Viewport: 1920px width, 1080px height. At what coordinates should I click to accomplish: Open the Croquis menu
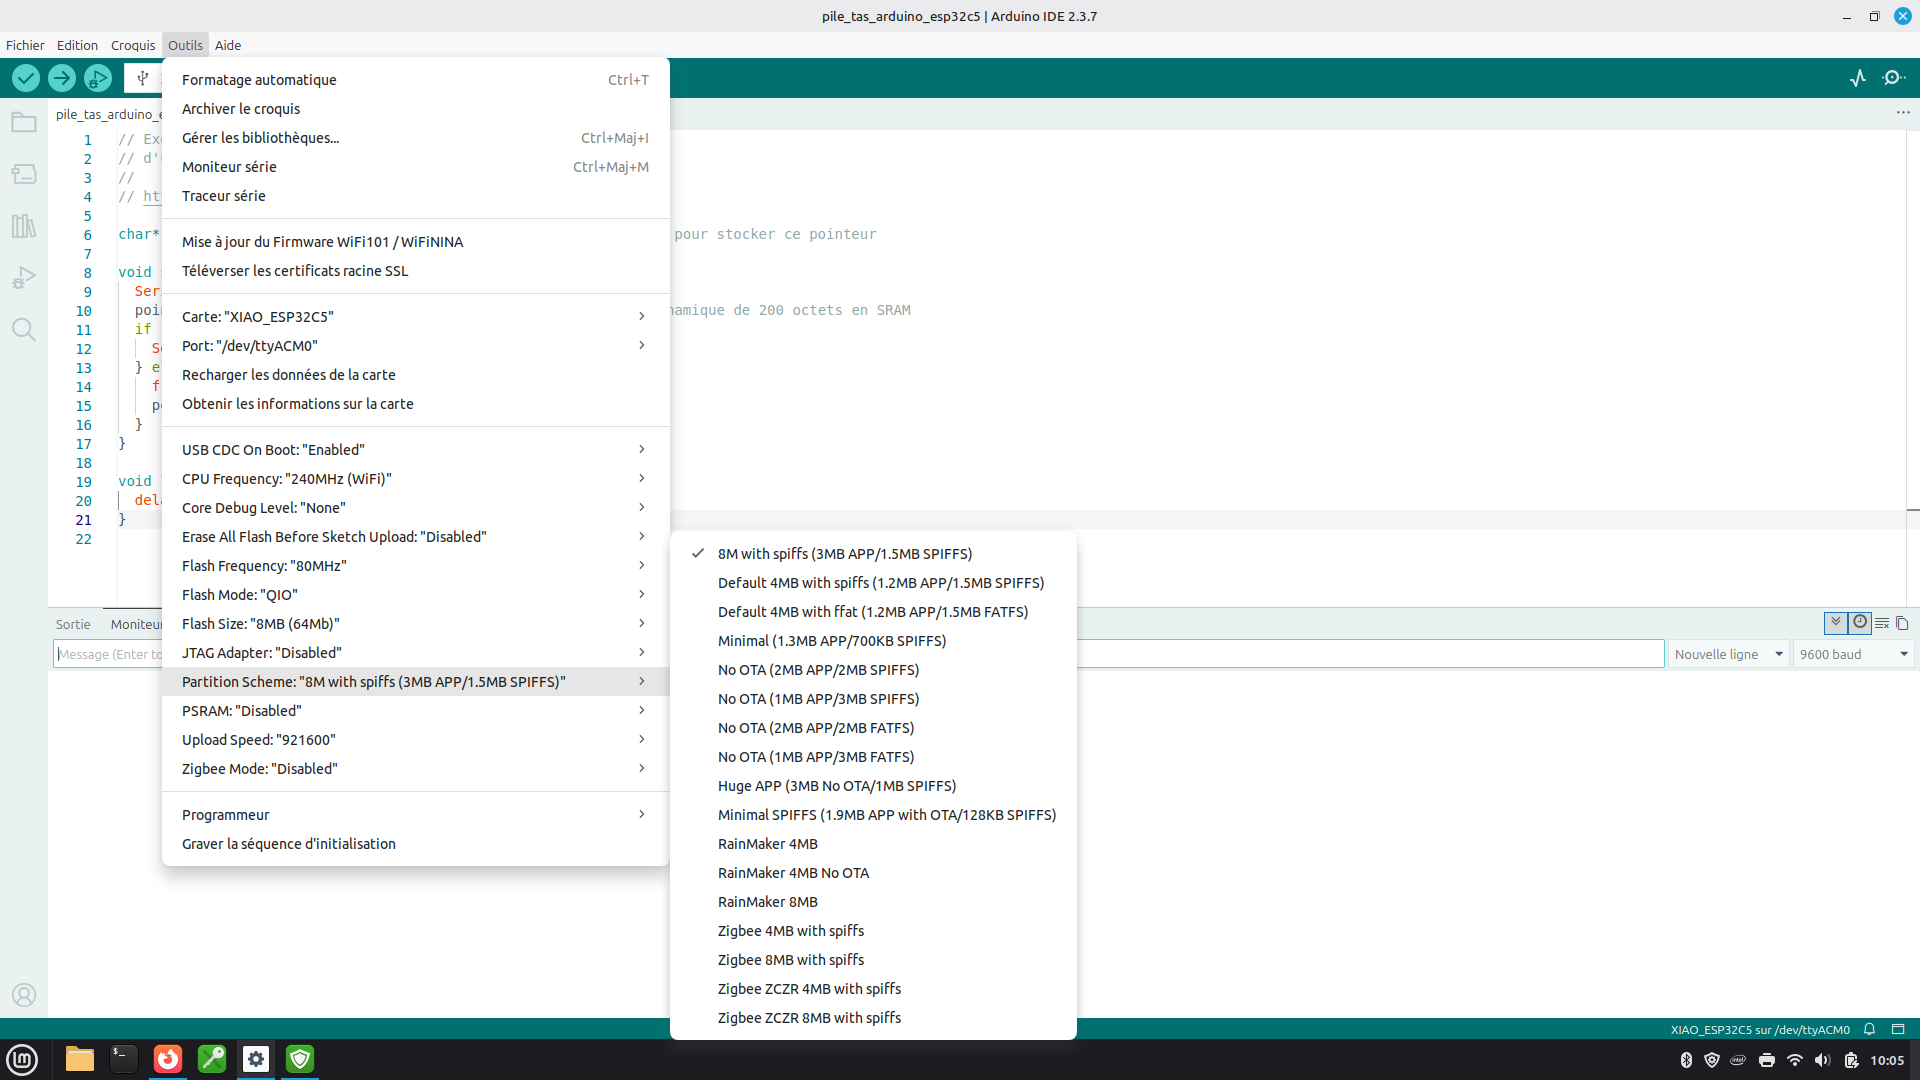click(x=133, y=45)
